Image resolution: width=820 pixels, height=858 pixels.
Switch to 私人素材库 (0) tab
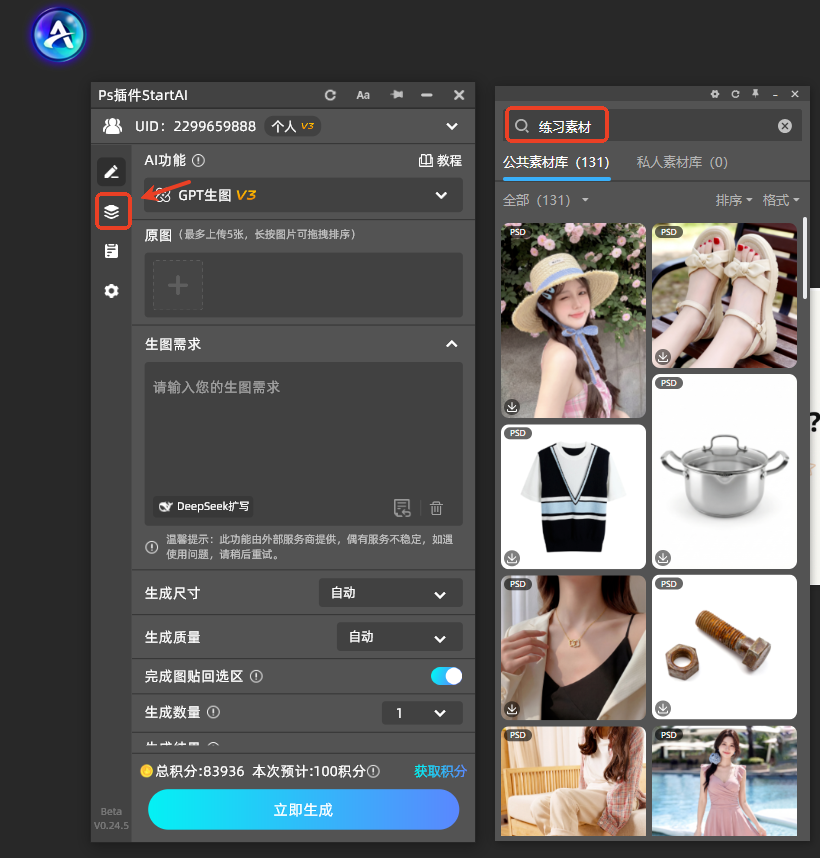682,163
